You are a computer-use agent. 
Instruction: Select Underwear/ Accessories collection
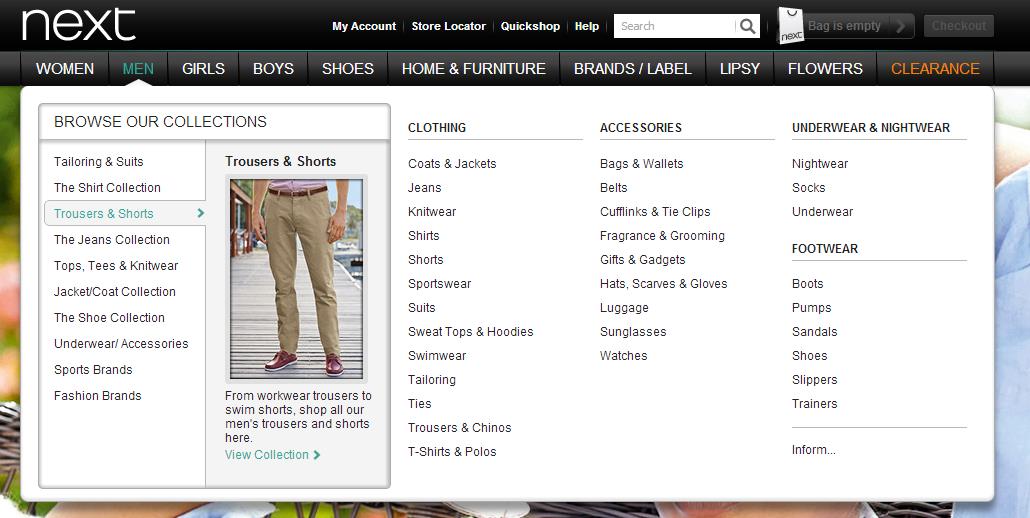[x=121, y=343]
